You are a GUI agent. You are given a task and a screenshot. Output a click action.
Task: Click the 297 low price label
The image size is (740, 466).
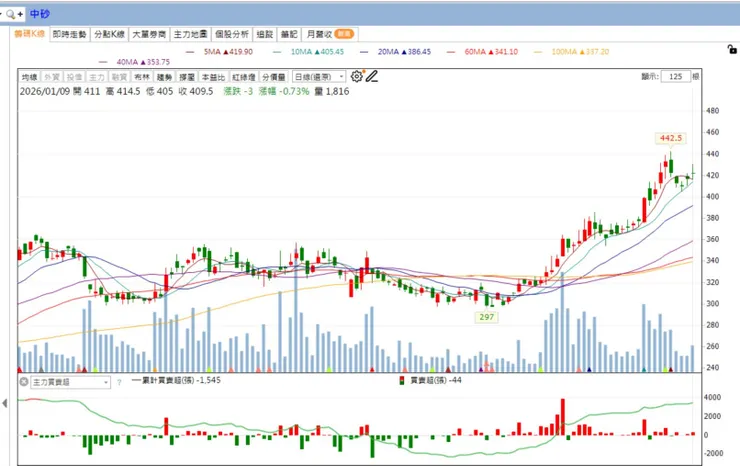click(487, 317)
